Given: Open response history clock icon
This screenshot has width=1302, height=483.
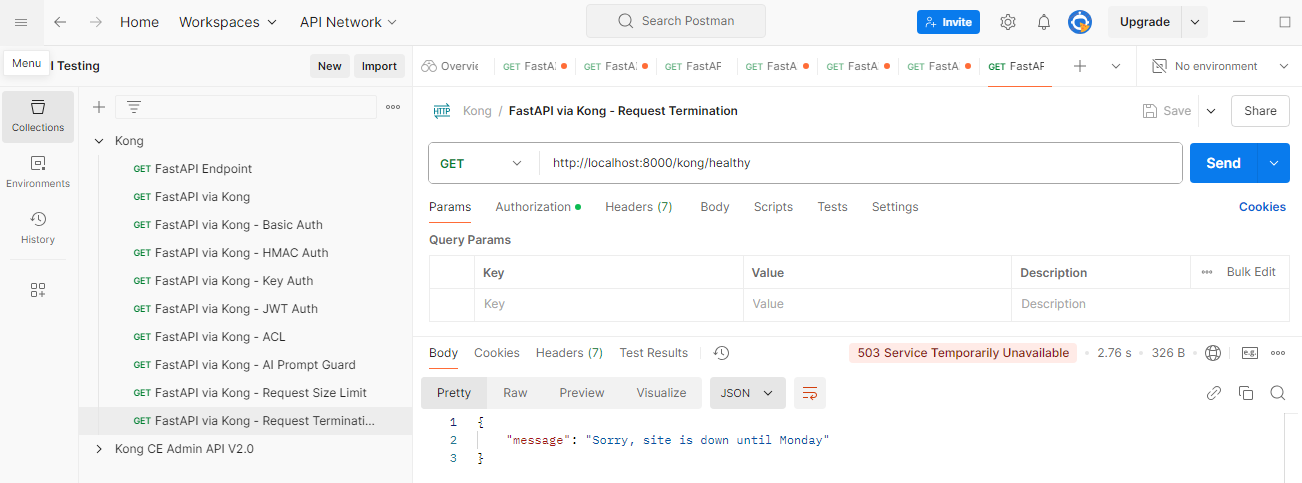Looking at the screenshot, I should (721, 353).
